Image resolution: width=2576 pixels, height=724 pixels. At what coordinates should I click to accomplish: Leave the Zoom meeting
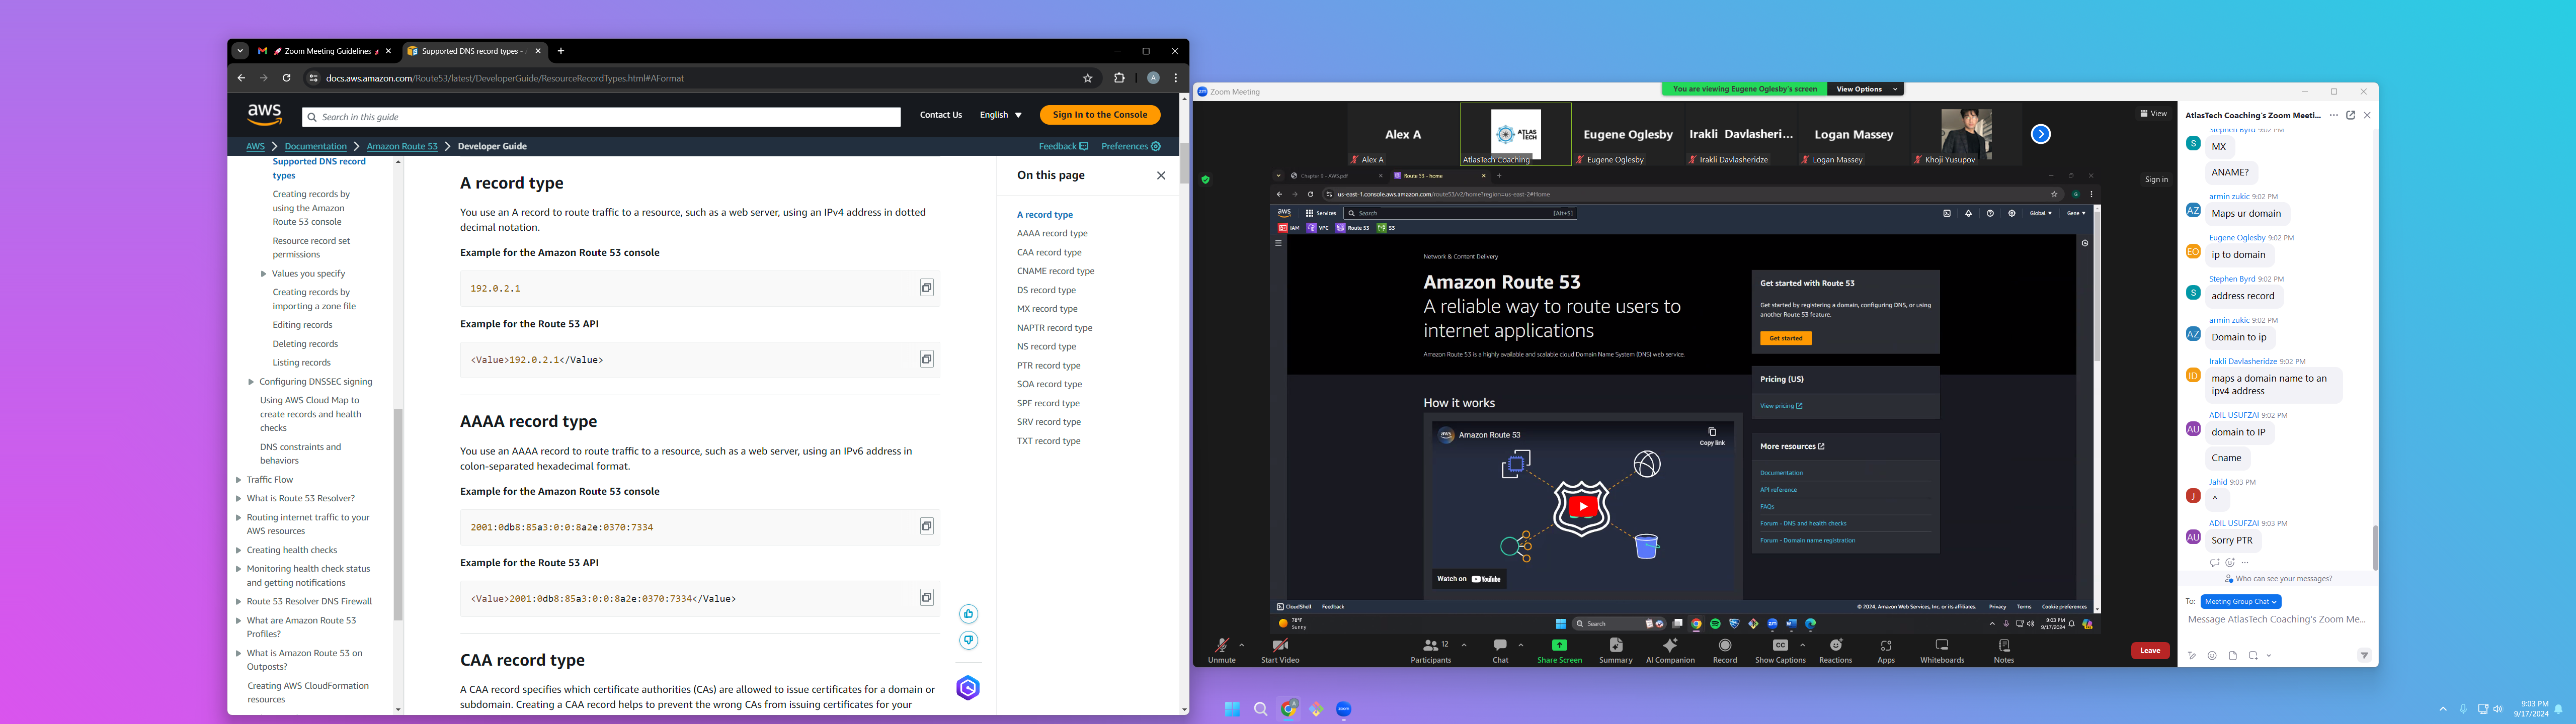coord(2149,651)
